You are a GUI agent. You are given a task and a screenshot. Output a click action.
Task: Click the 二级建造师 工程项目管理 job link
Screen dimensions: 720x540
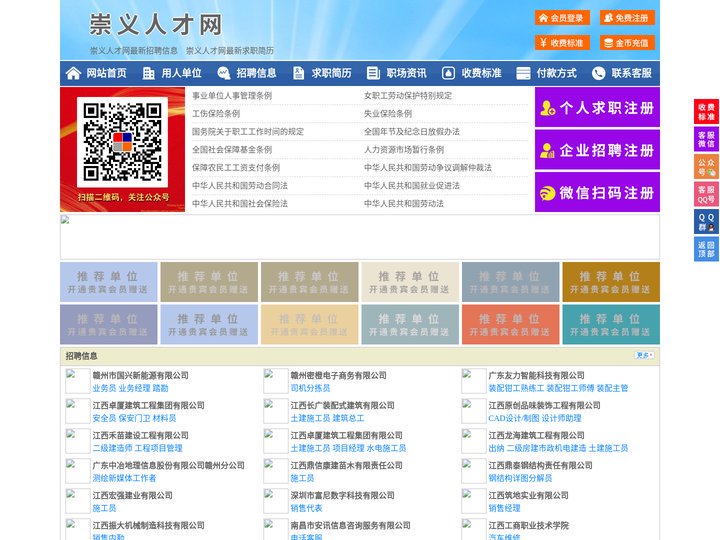tap(137, 448)
